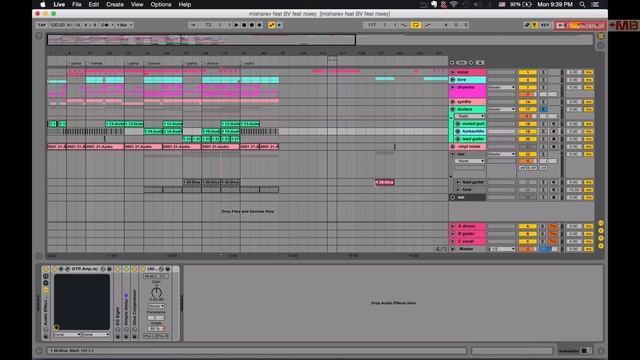The image size is (640, 360).
Task: Unfold the vocal track
Action: [452, 72]
